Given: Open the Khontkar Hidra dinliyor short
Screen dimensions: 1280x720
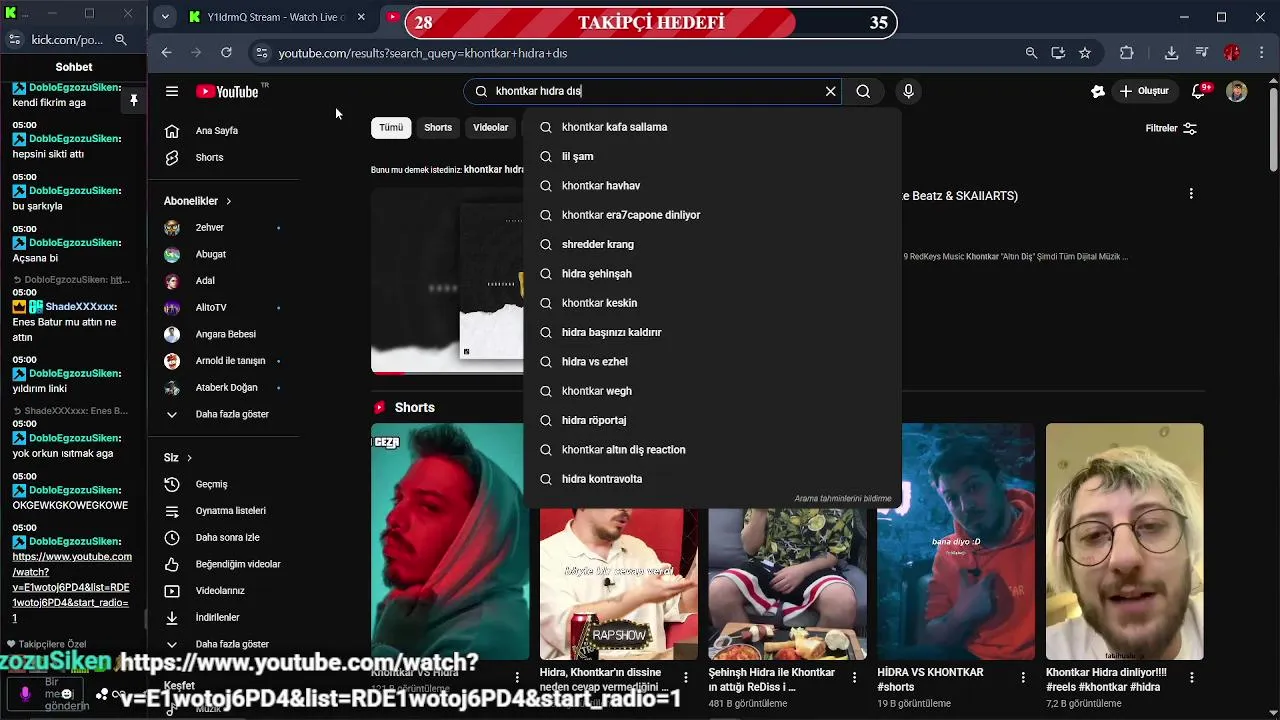Looking at the screenshot, I should coord(1124,541).
